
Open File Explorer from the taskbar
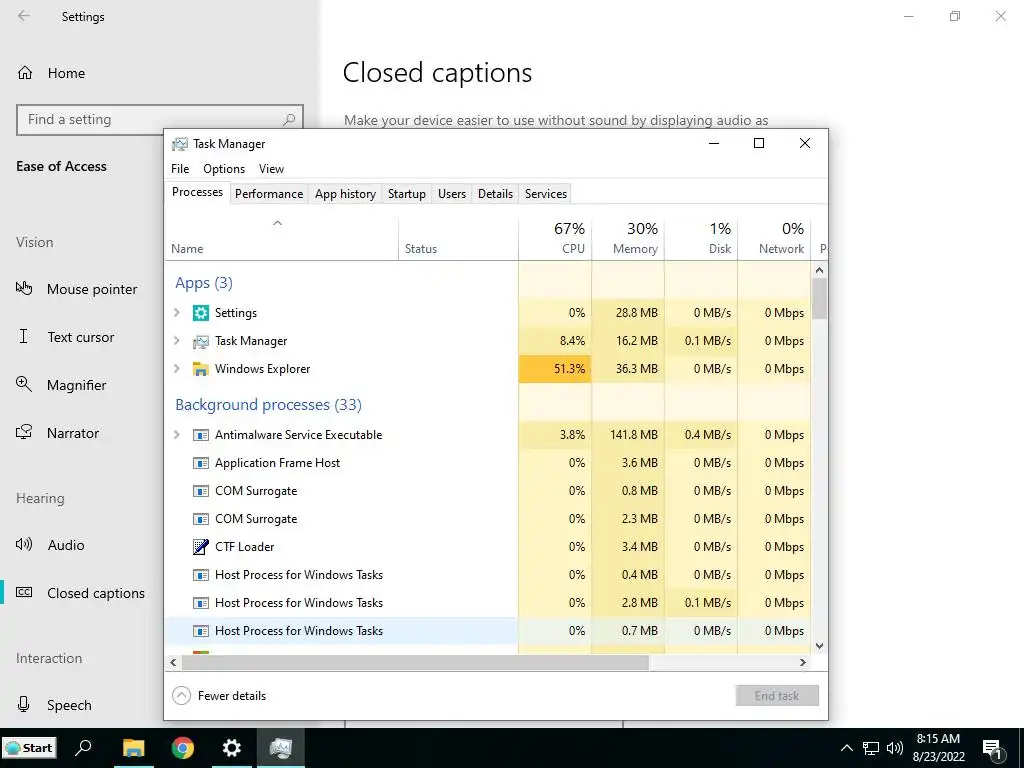click(133, 748)
